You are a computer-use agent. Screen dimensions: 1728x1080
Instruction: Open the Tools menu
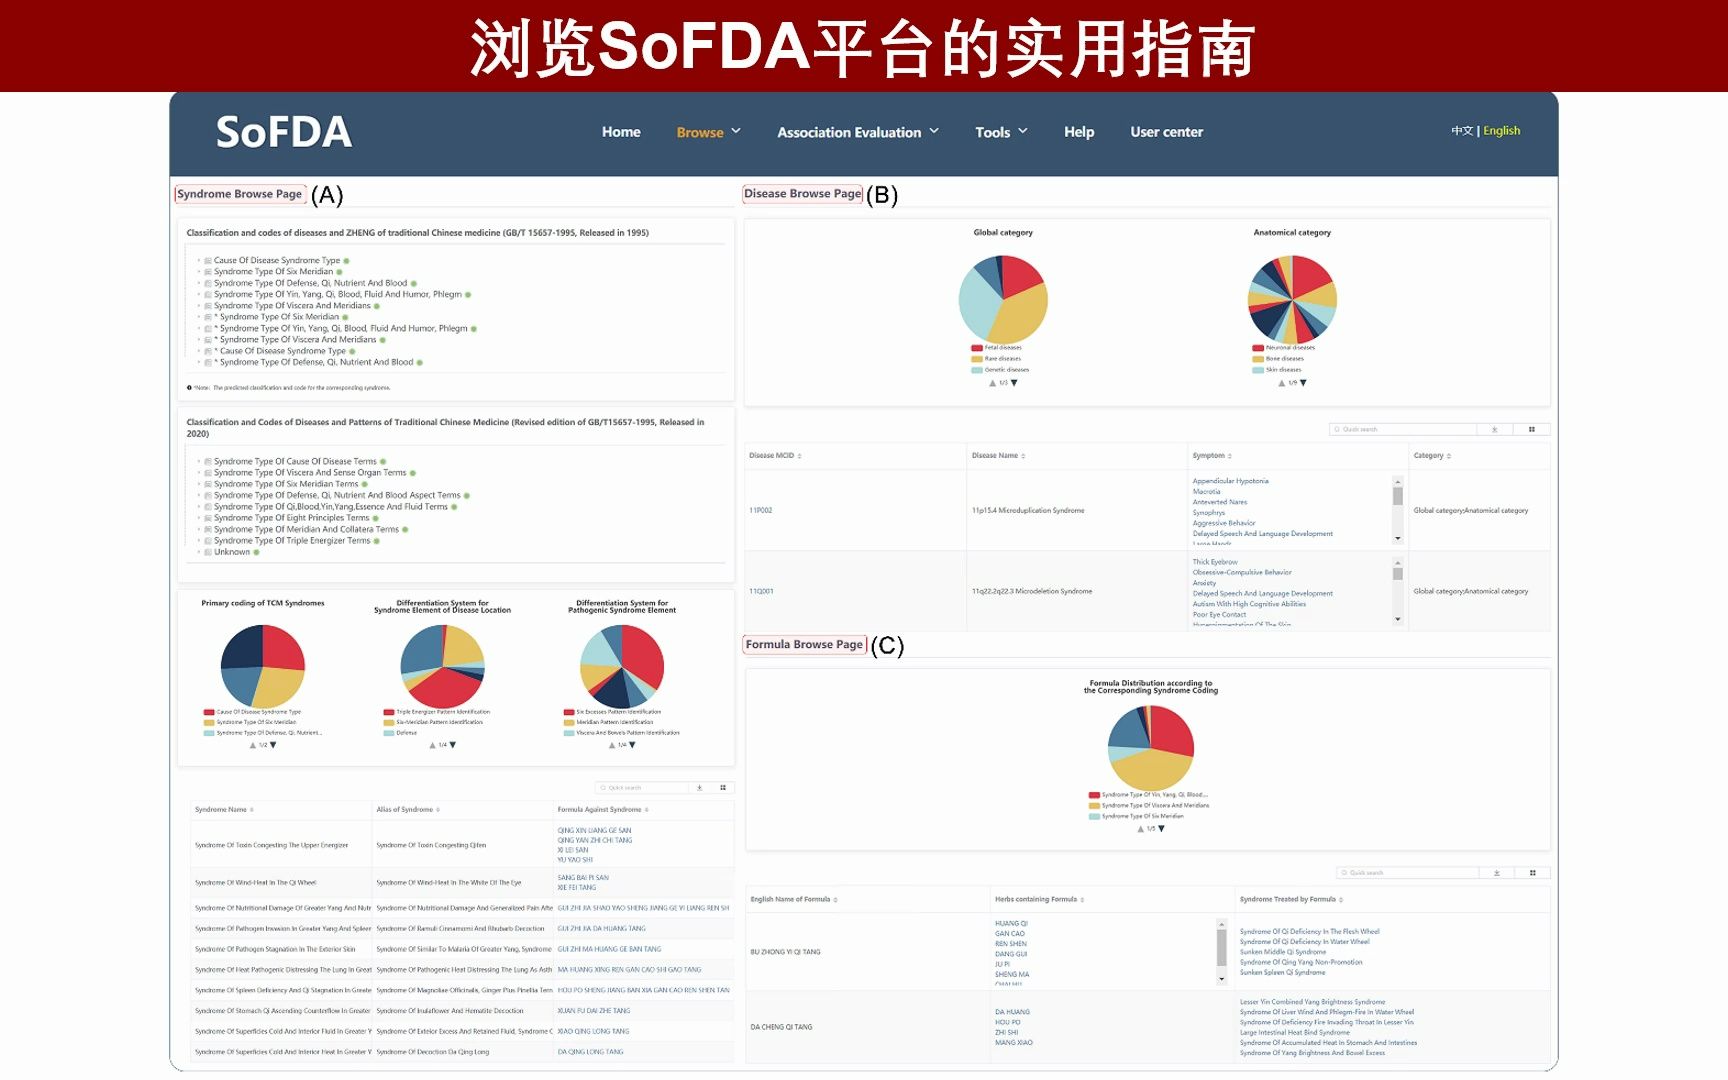pos(993,132)
